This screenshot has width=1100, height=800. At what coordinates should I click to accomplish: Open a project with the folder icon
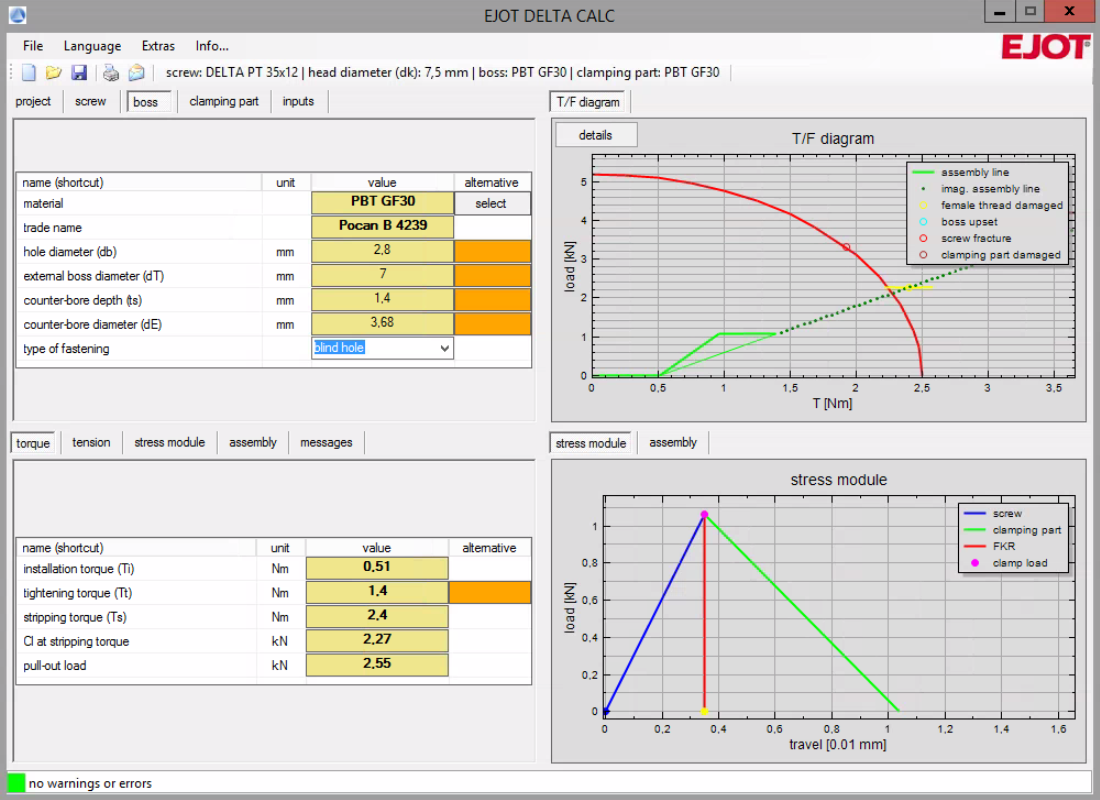54,72
